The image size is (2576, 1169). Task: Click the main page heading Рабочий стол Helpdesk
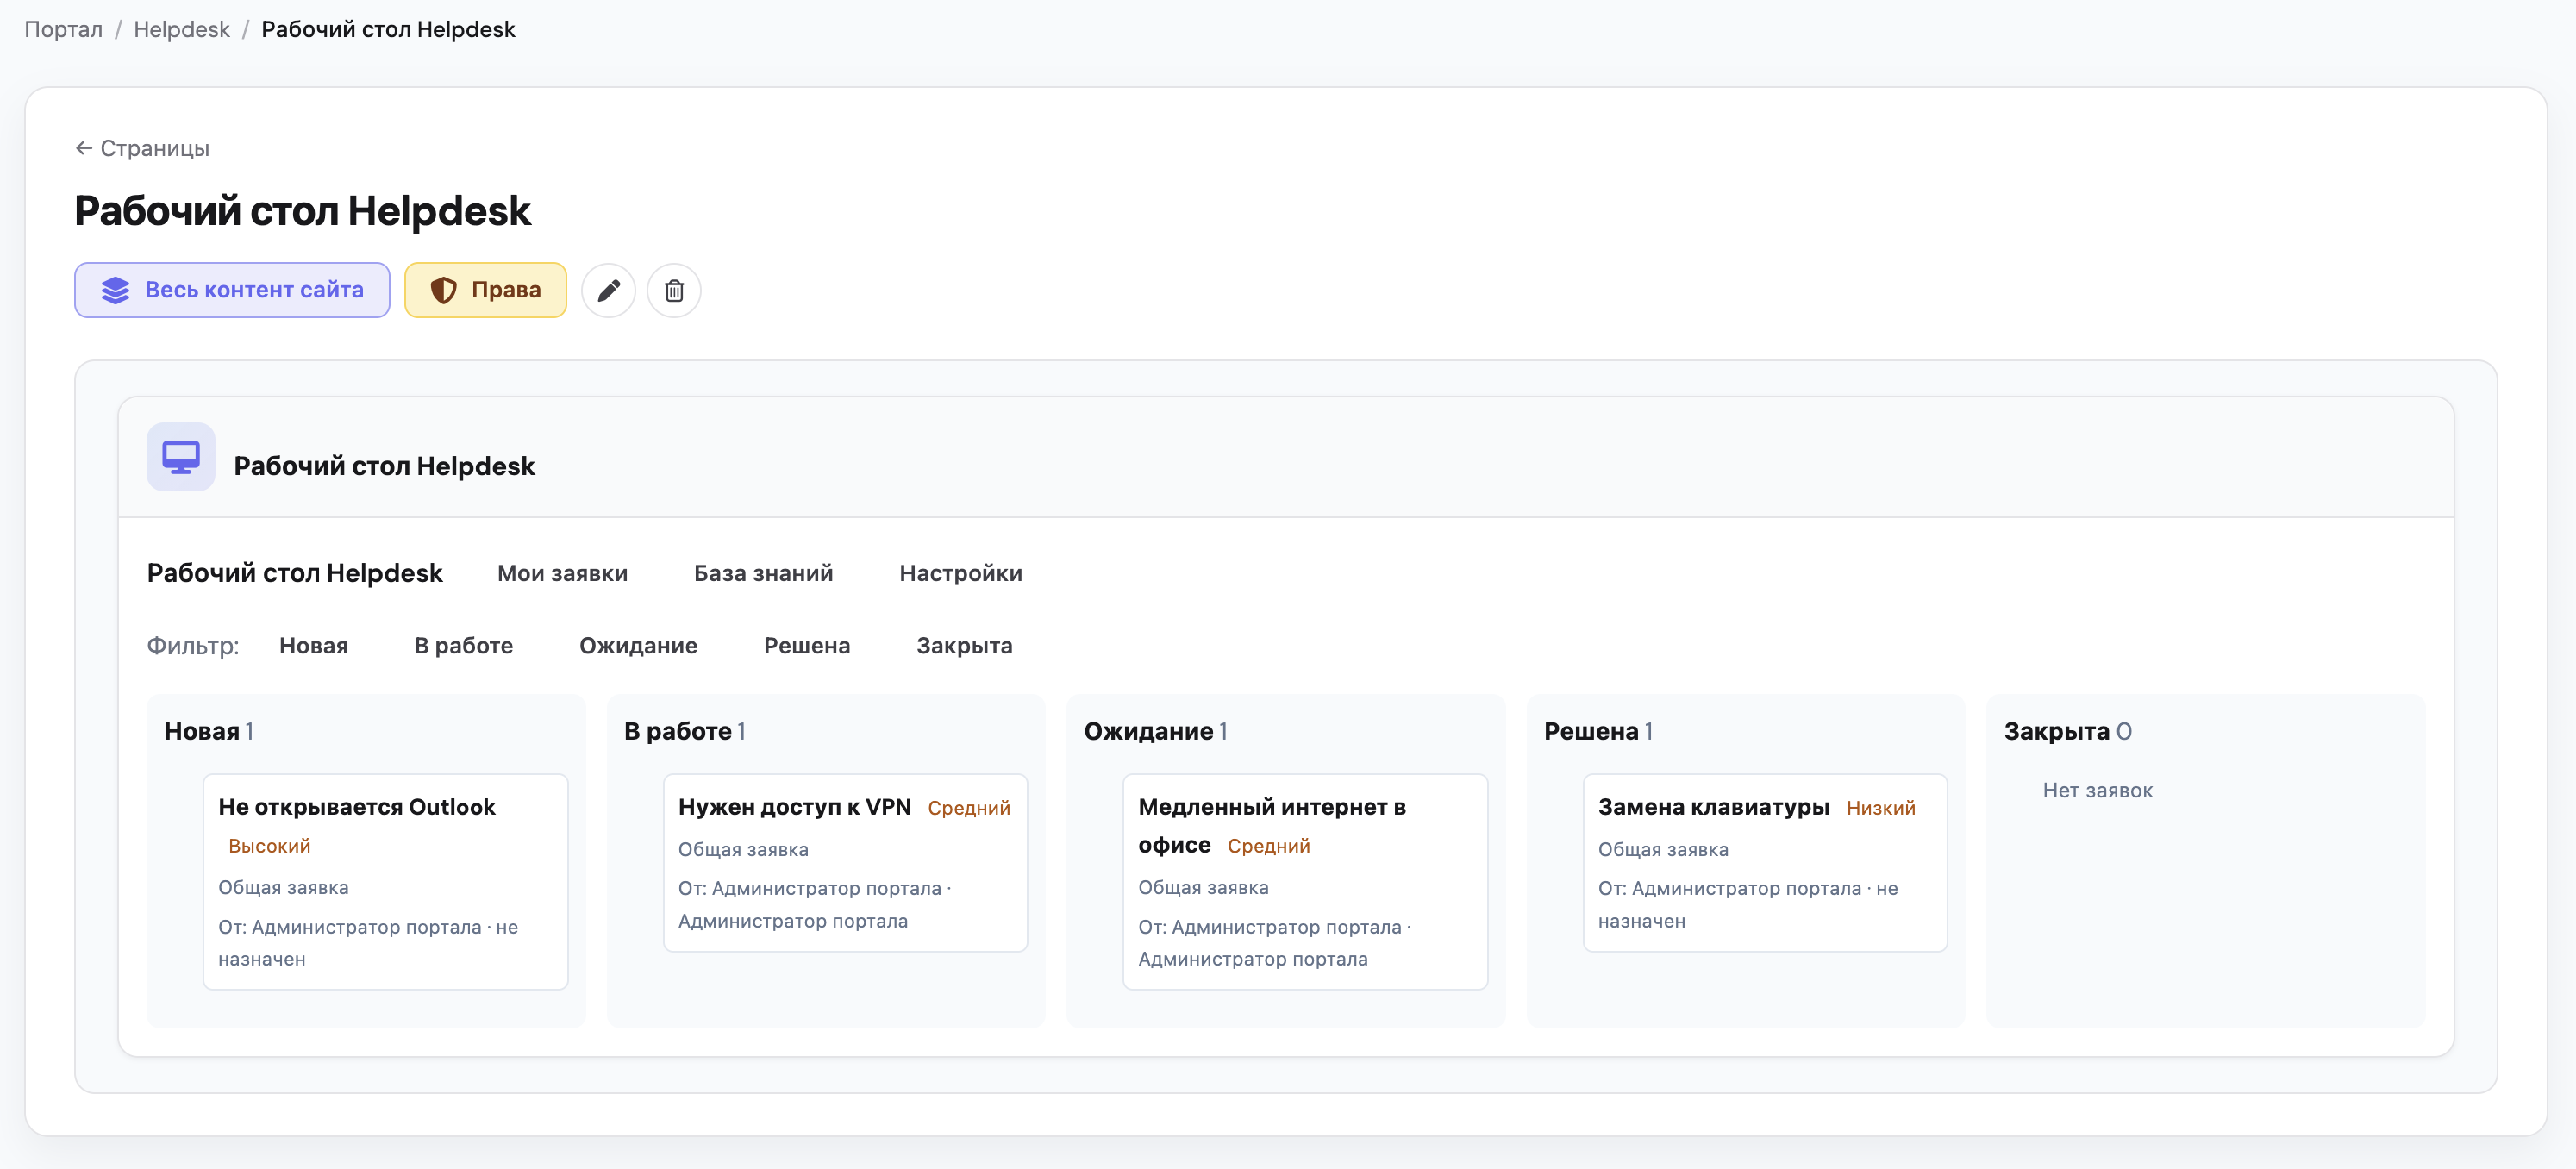(x=303, y=211)
